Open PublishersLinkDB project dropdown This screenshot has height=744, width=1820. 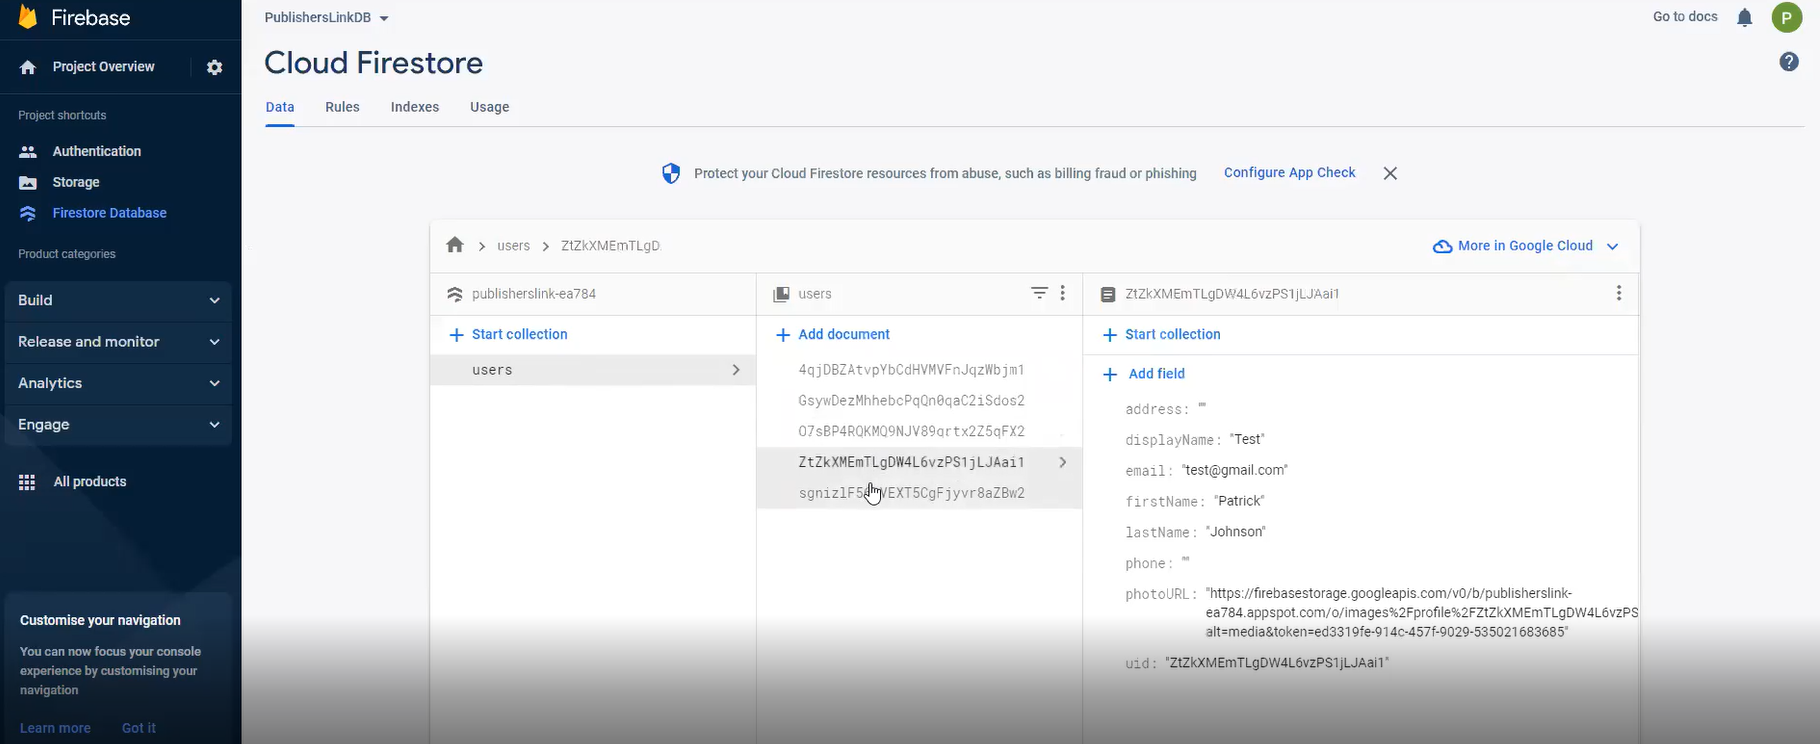[x=327, y=18]
